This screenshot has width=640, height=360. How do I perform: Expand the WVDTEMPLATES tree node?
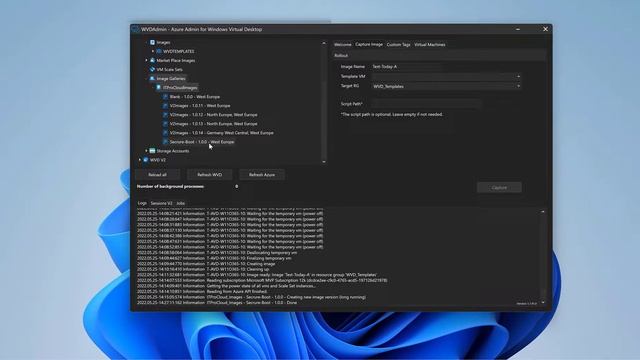click(x=153, y=51)
